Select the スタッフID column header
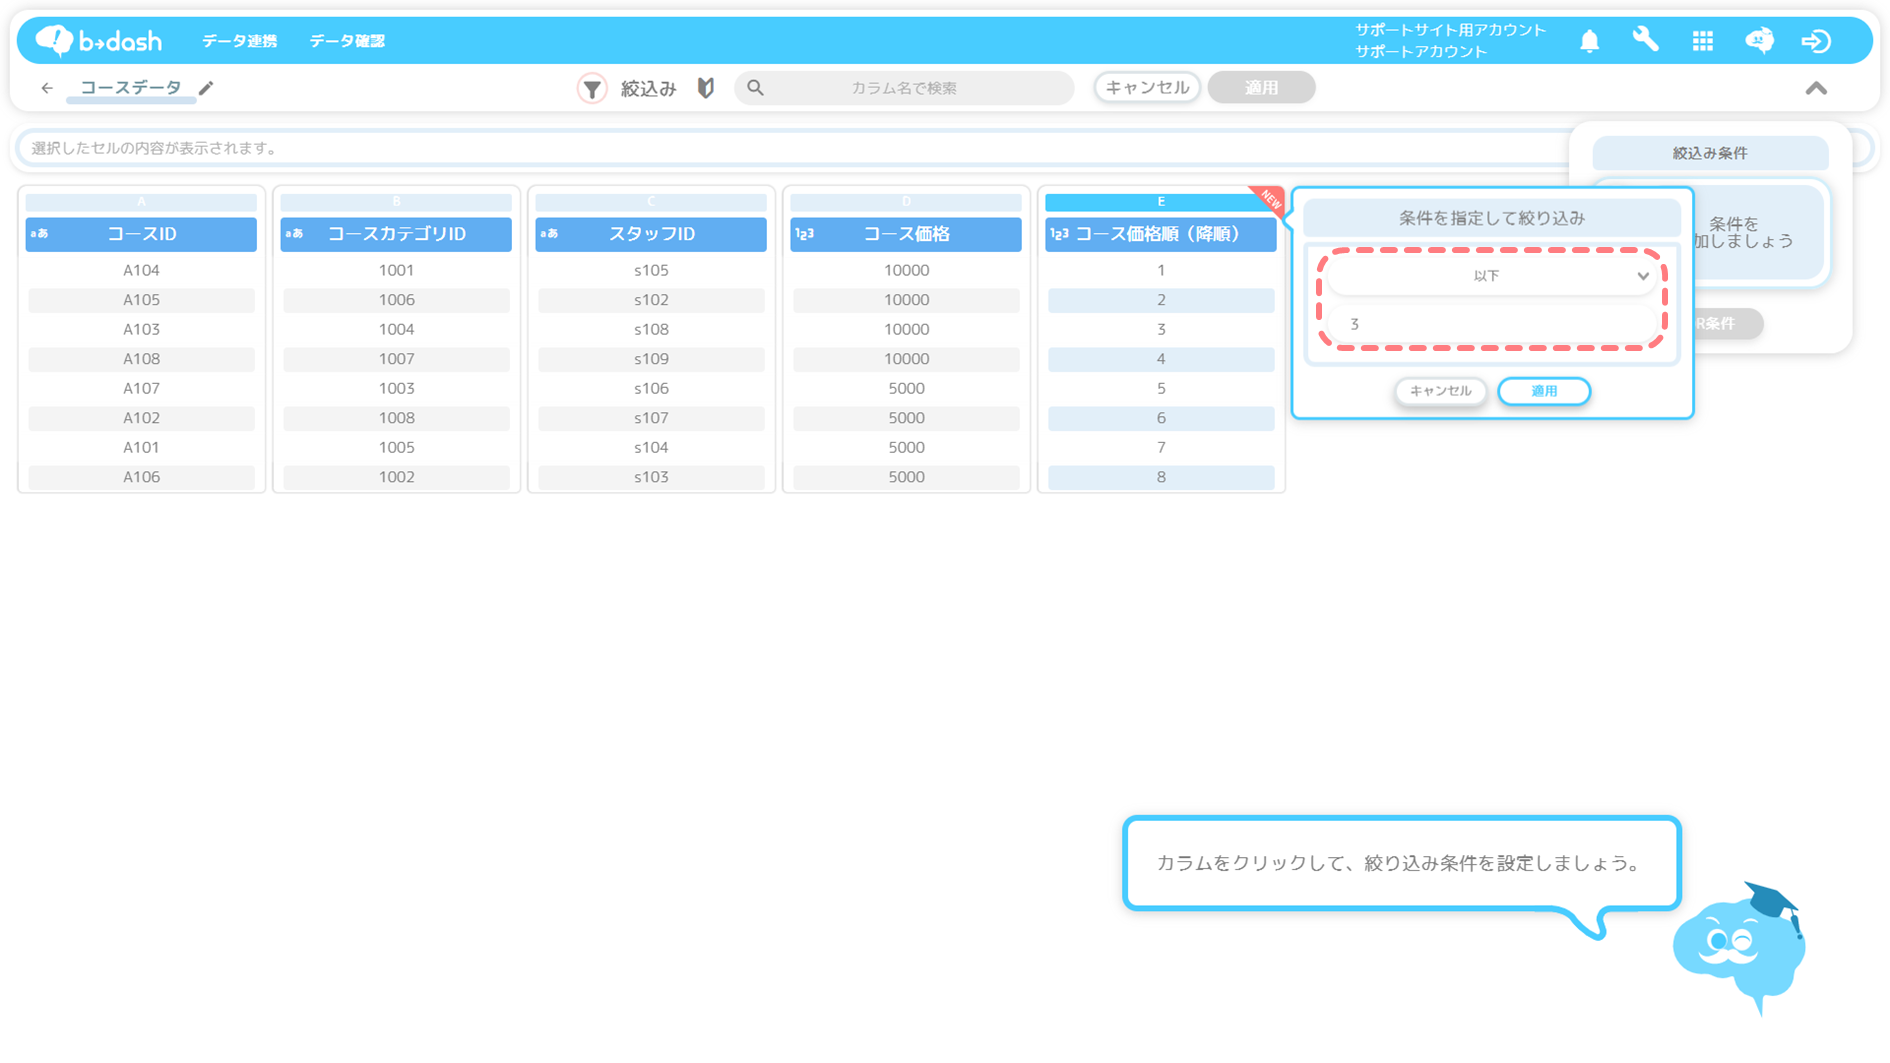 (x=651, y=234)
